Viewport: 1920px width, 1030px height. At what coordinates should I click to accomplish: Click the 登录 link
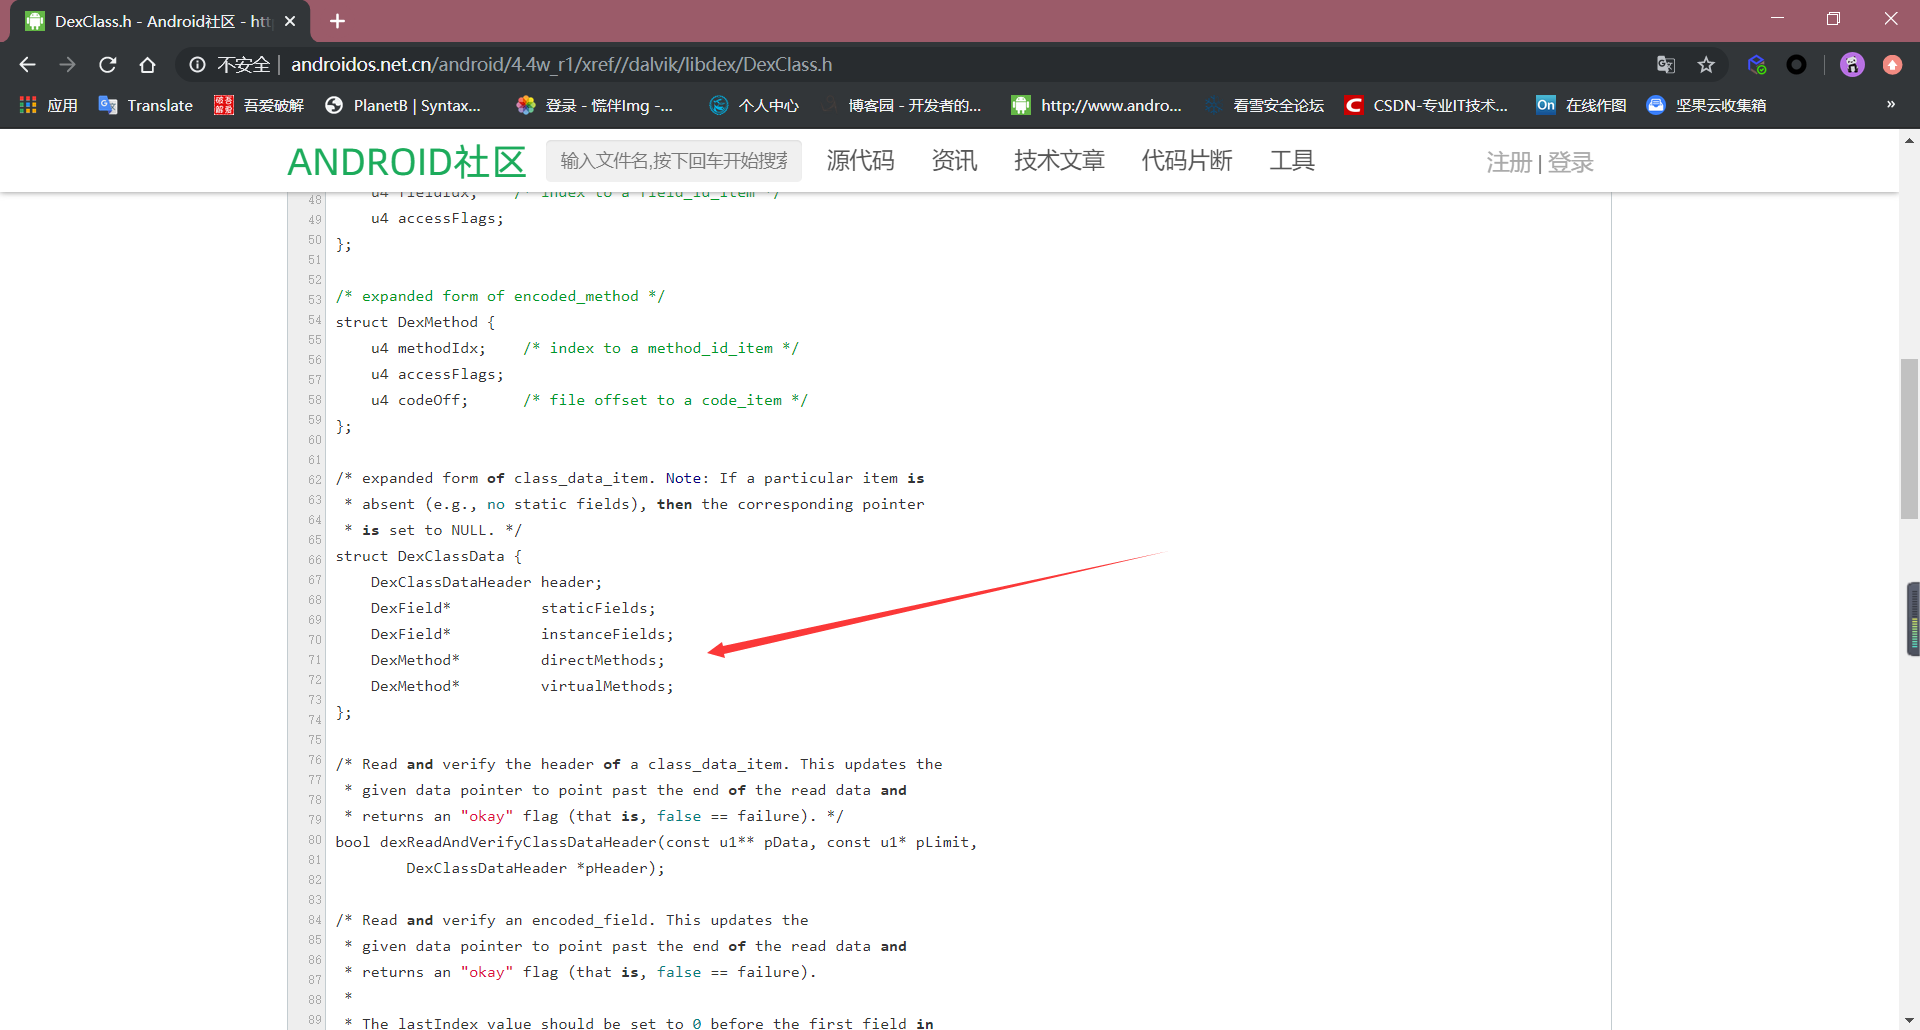coord(1571,162)
